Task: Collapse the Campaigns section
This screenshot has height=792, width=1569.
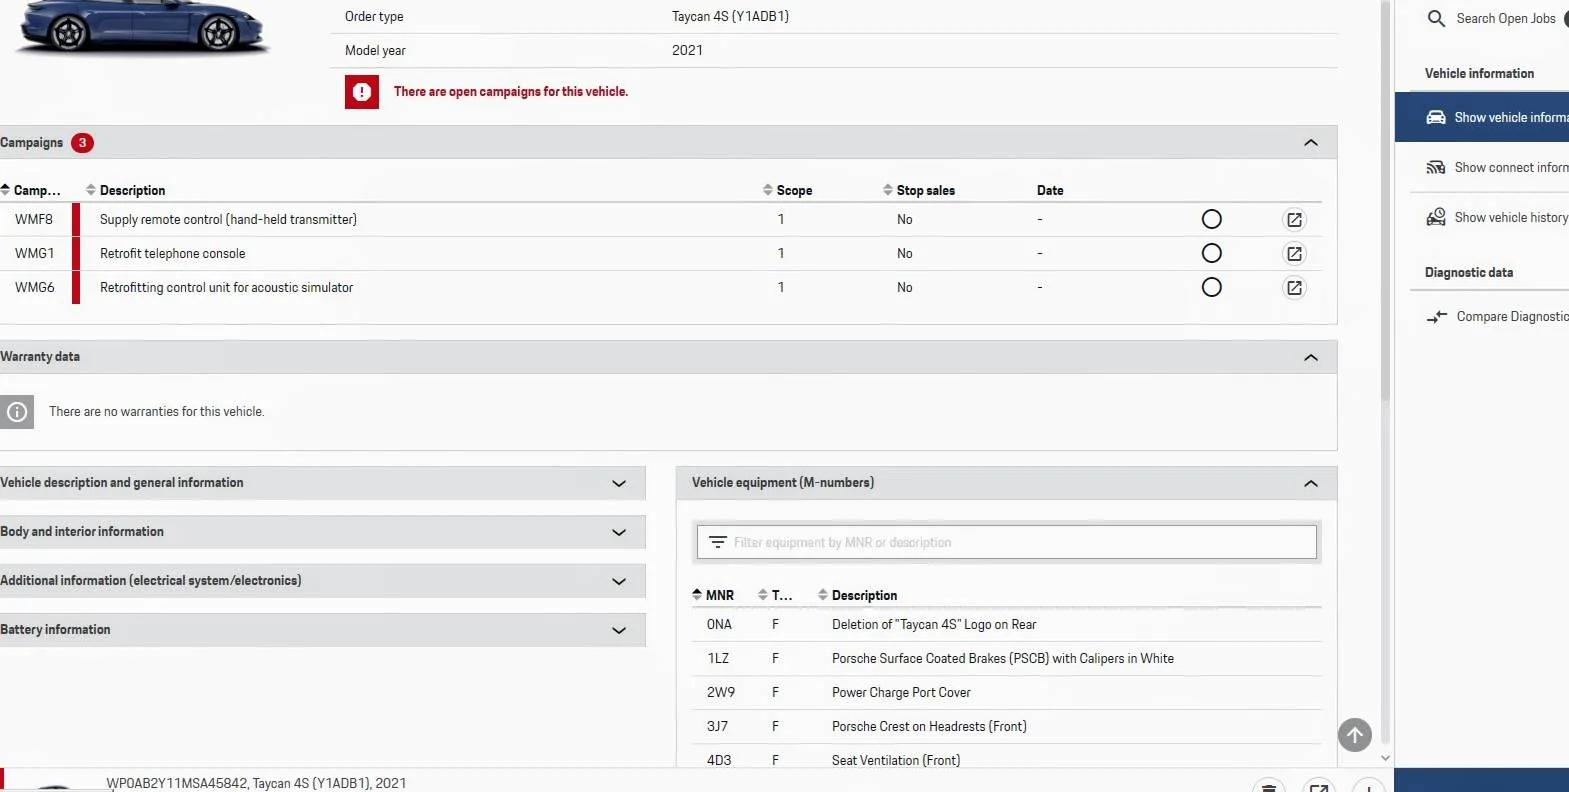Action: (1311, 143)
